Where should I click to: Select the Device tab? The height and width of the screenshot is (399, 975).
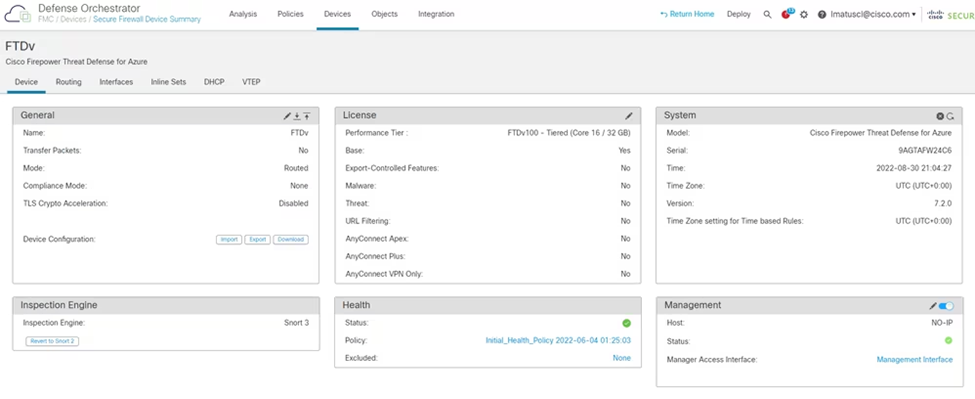click(x=26, y=82)
